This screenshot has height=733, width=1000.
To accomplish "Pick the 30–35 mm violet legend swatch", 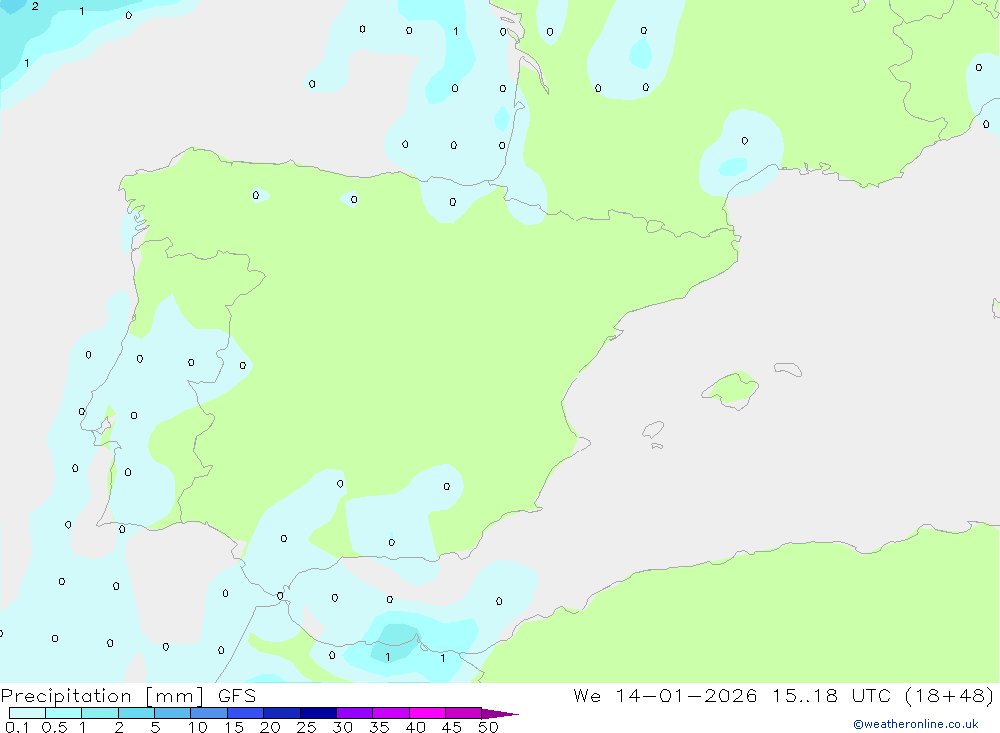I will 355,713.
